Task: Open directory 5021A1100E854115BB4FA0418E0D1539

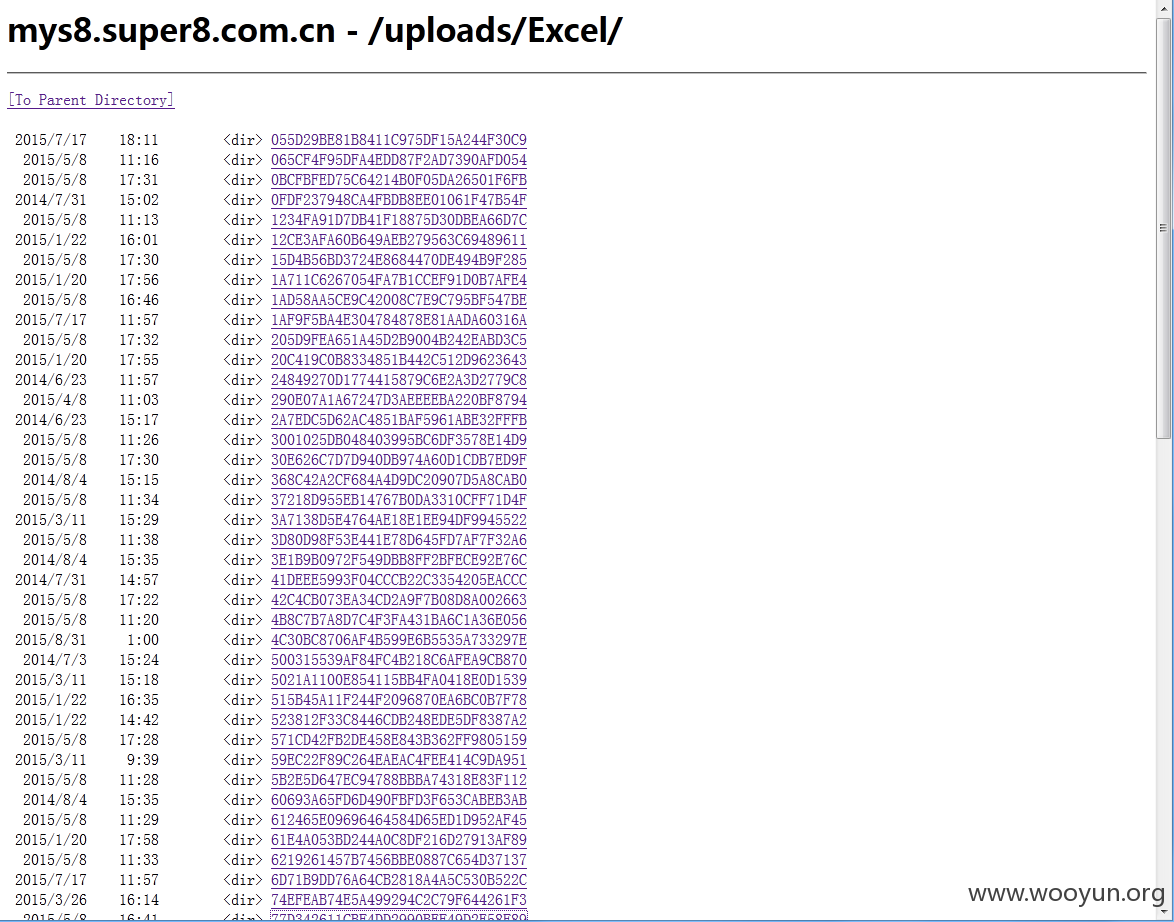Action: [x=398, y=680]
